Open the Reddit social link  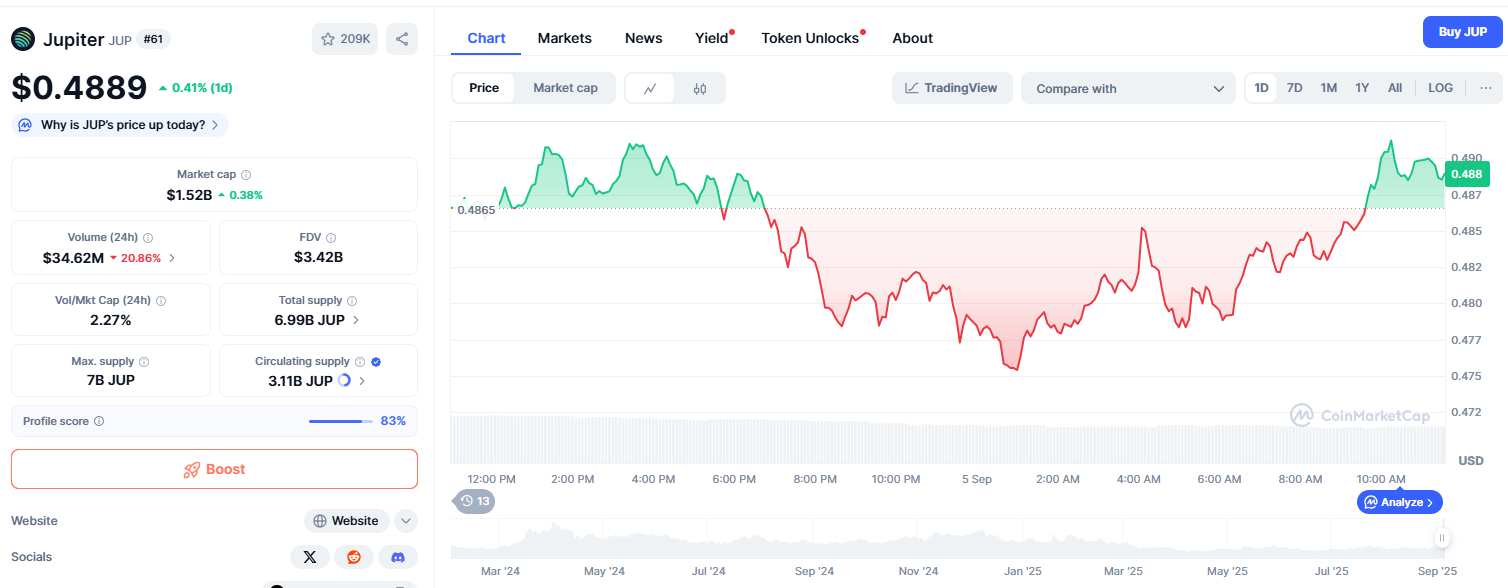pos(354,557)
